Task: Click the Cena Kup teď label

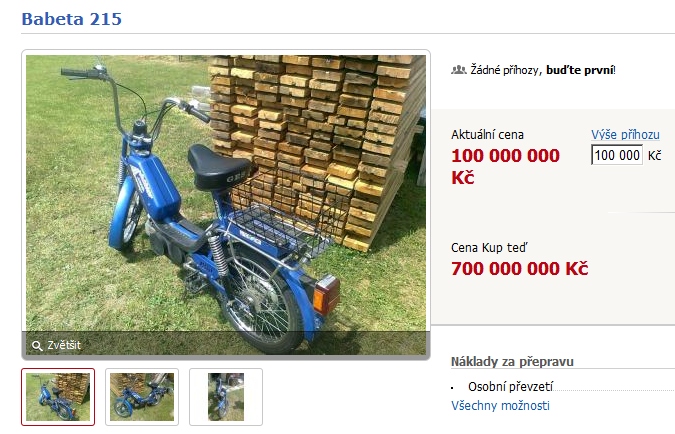Action: tap(489, 248)
